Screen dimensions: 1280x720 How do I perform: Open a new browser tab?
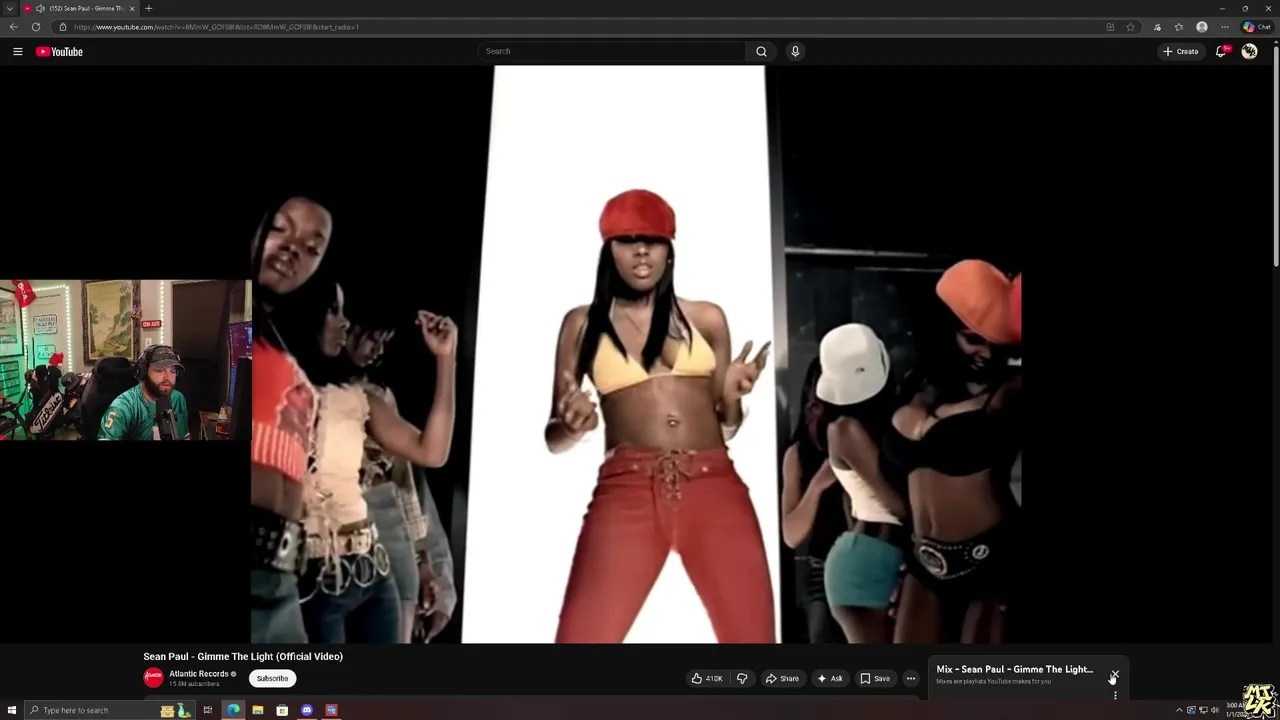click(x=148, y=8)
